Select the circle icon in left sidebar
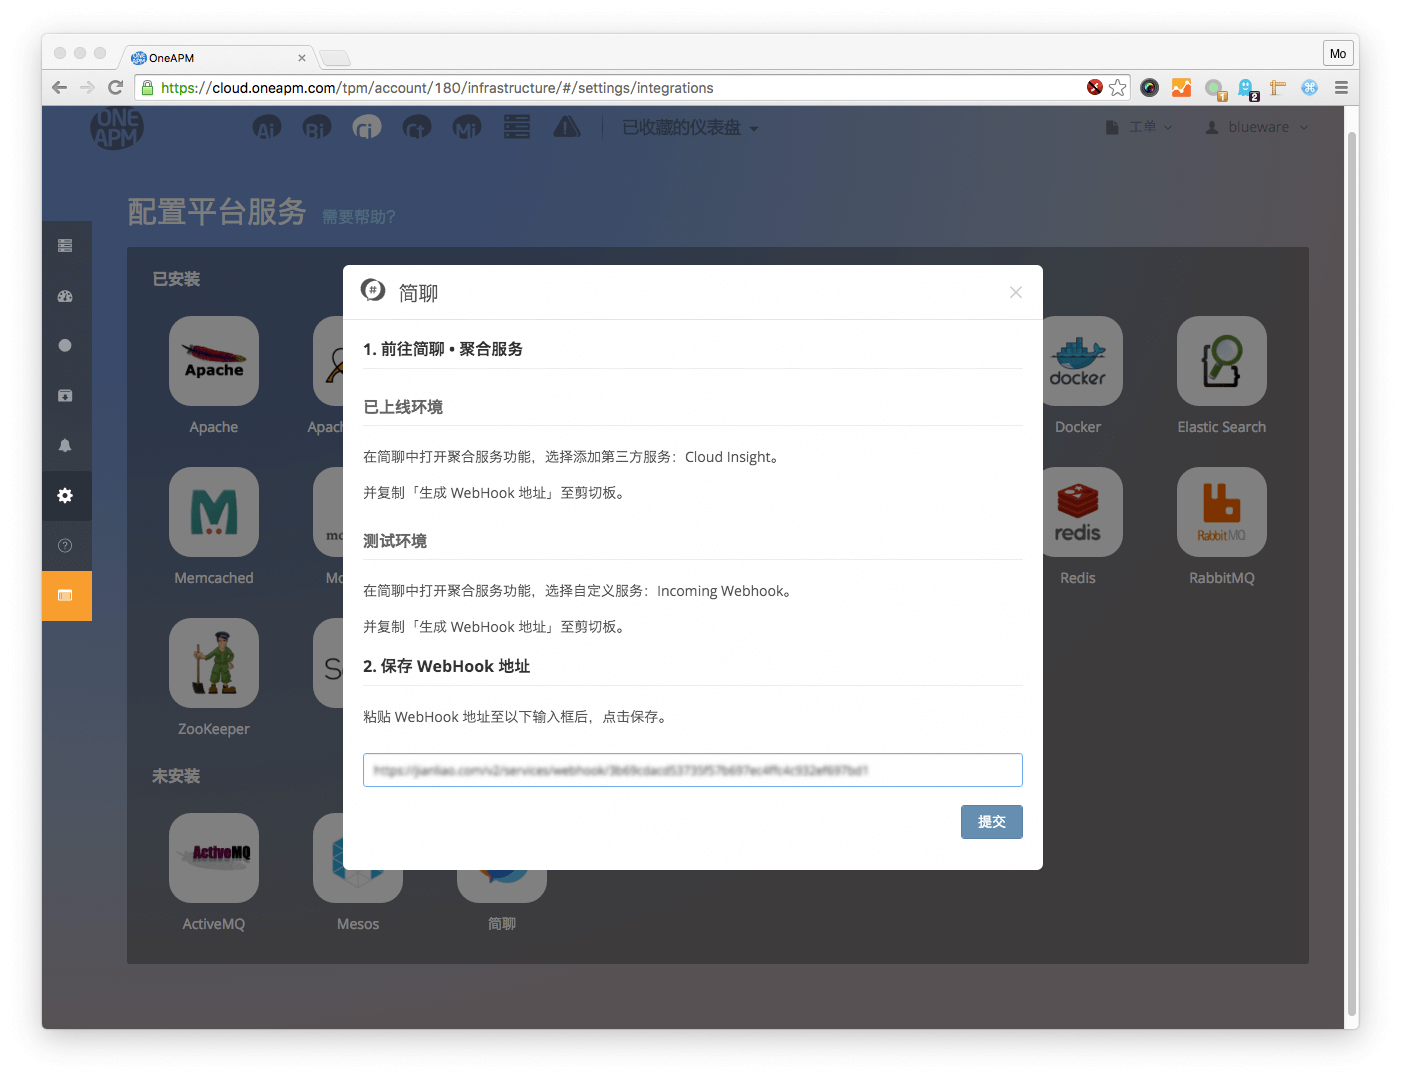The height and width of the screenshot is (1079, 1401). pyautogui.click(x=65, y=346)
